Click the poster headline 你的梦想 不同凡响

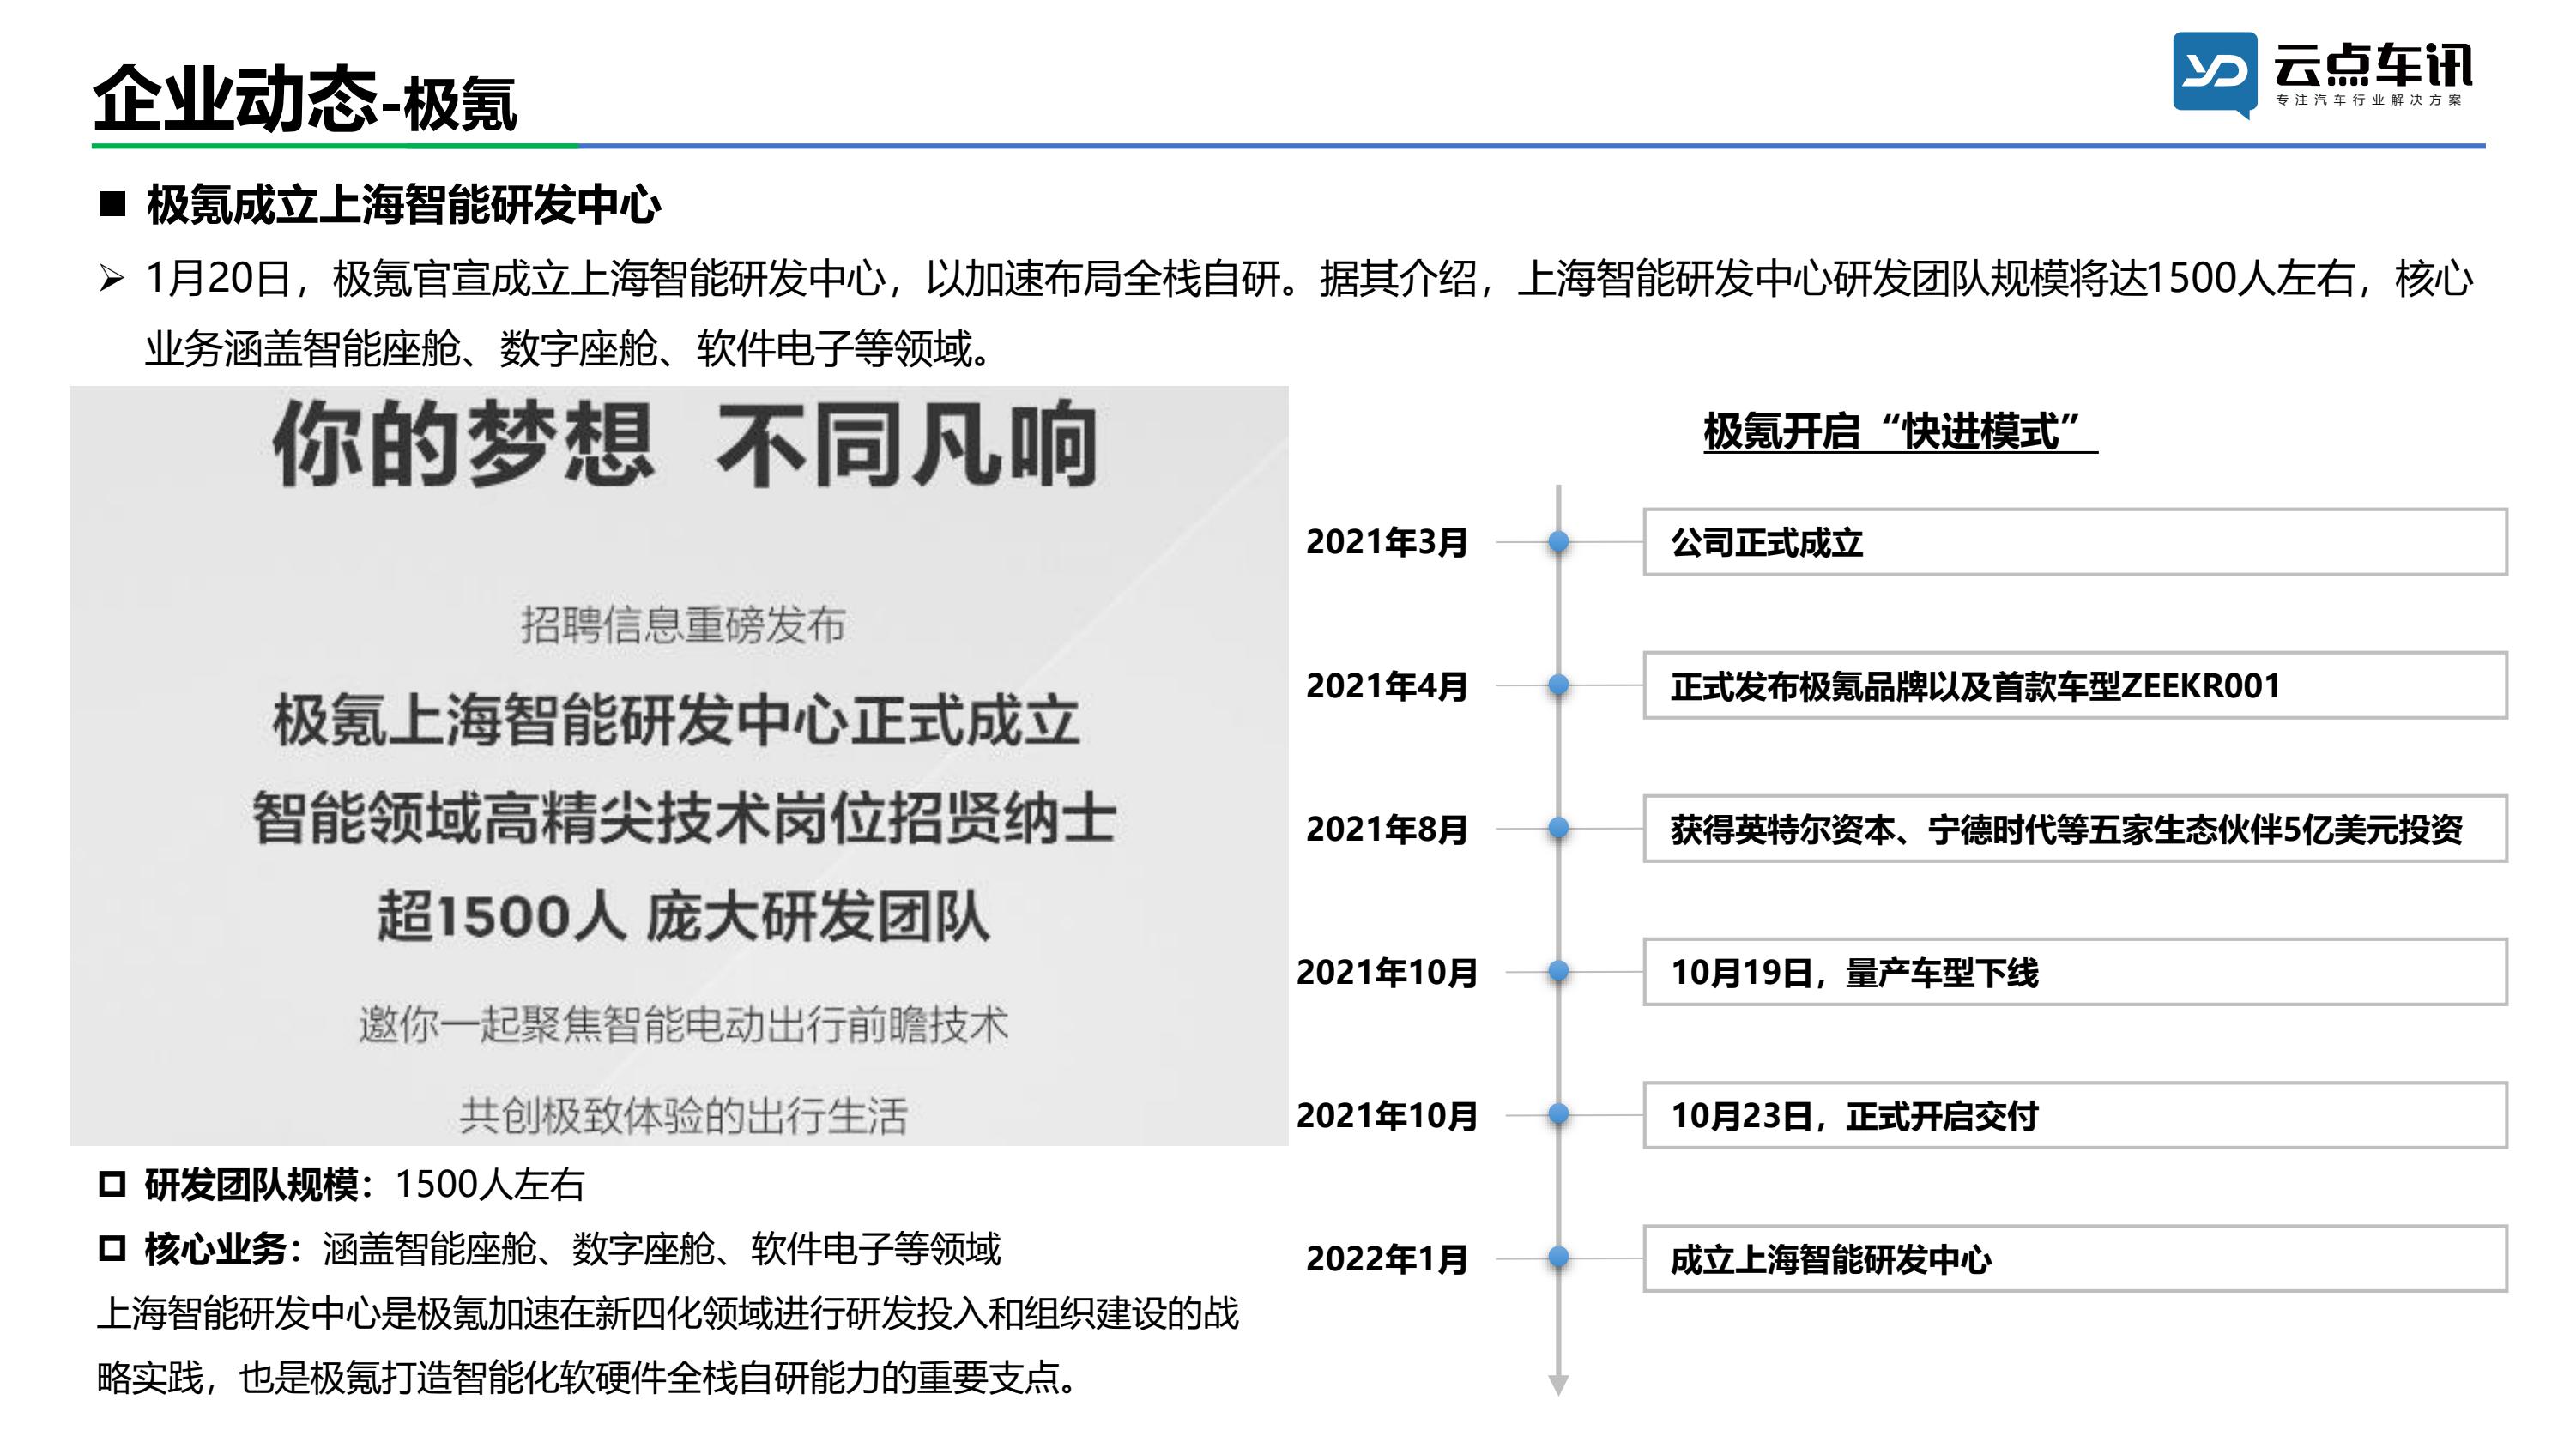684,445
